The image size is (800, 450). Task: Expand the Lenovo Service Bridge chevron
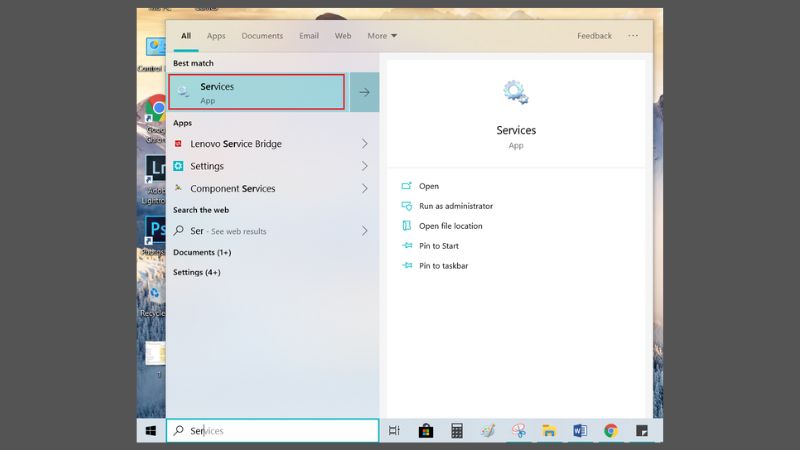click(x=364, y=144)
